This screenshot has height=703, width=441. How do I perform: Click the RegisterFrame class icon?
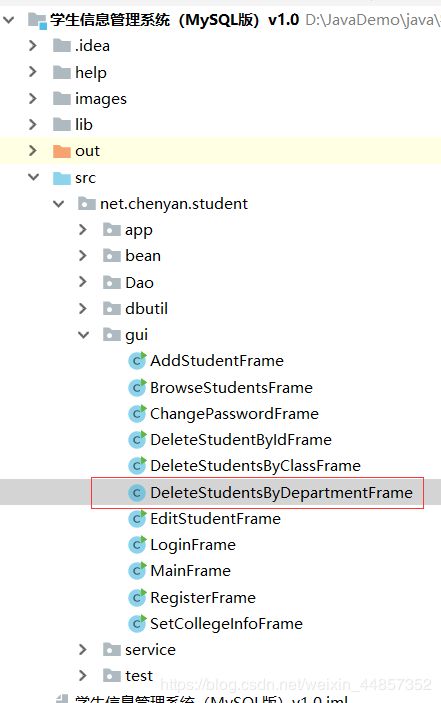pos(137,597)
